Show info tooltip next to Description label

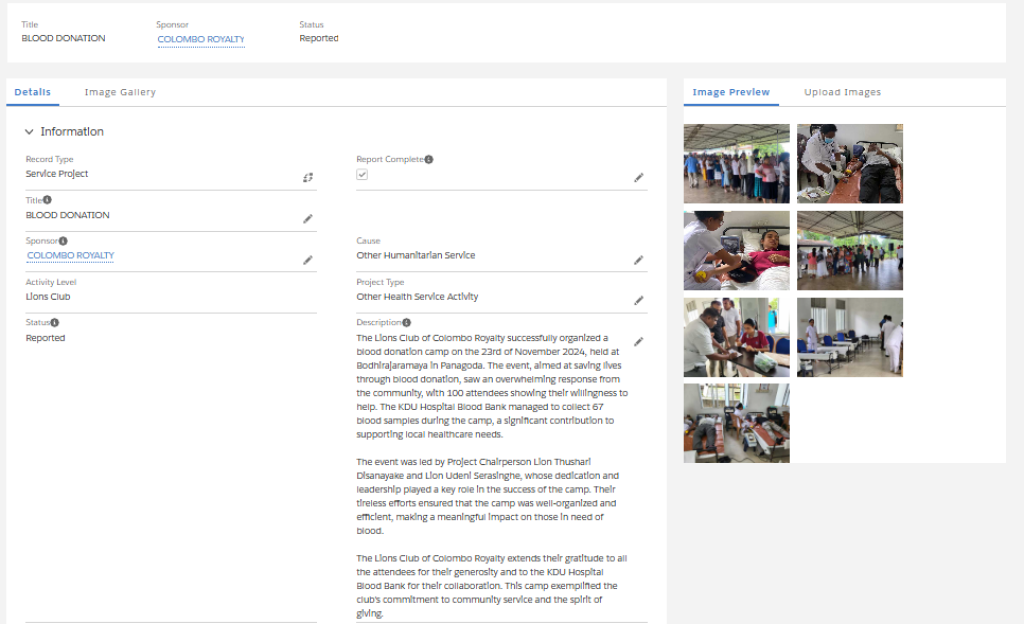(407, 322)
